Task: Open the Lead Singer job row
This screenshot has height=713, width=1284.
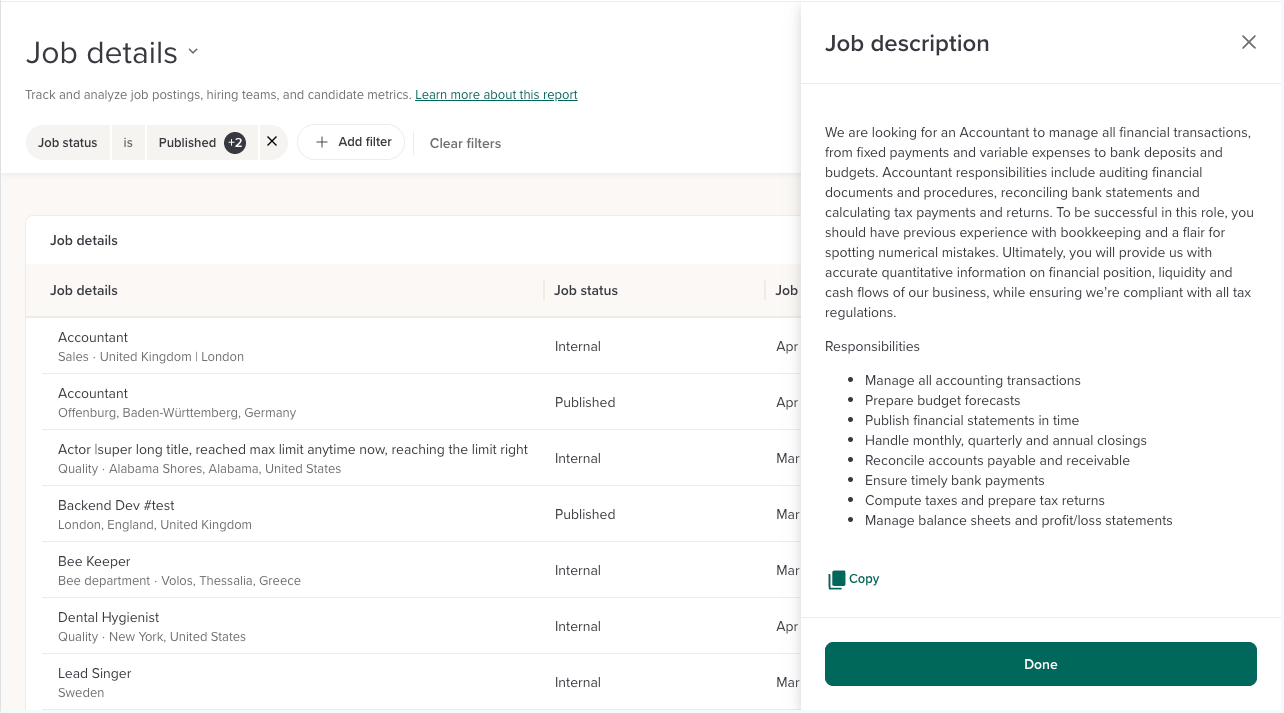Action: pos(95,674)
